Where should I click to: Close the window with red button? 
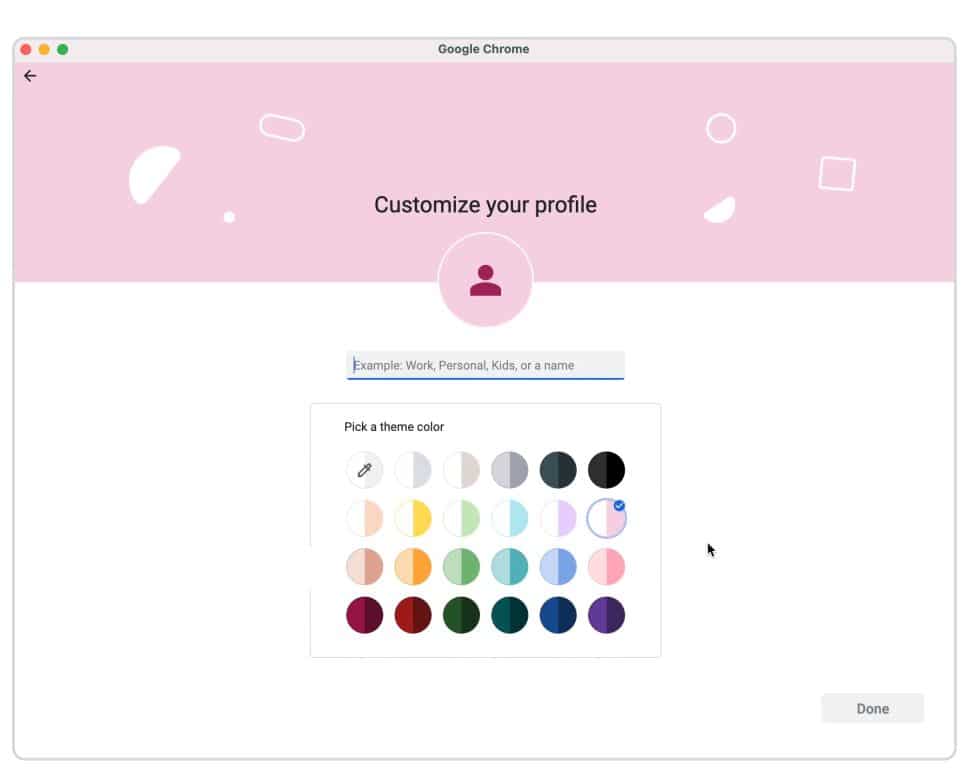[x=25, y=50]
